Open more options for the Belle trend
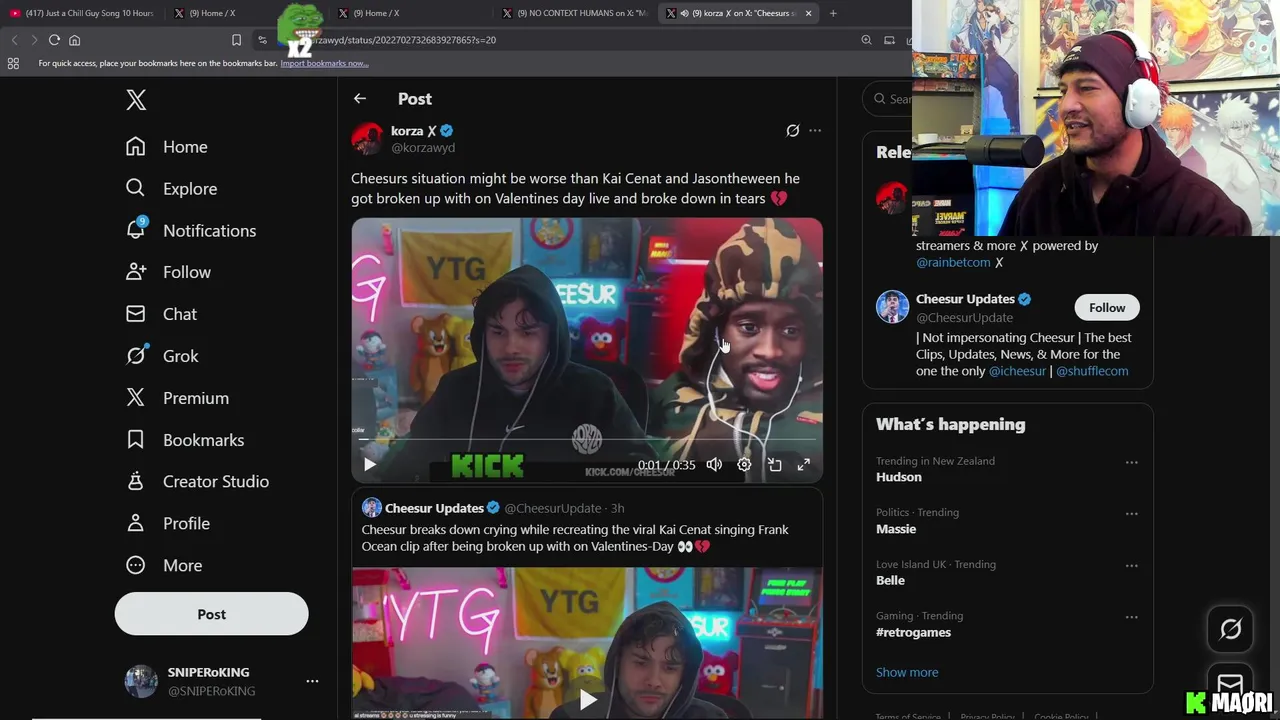 click(x=1132, y=566)
